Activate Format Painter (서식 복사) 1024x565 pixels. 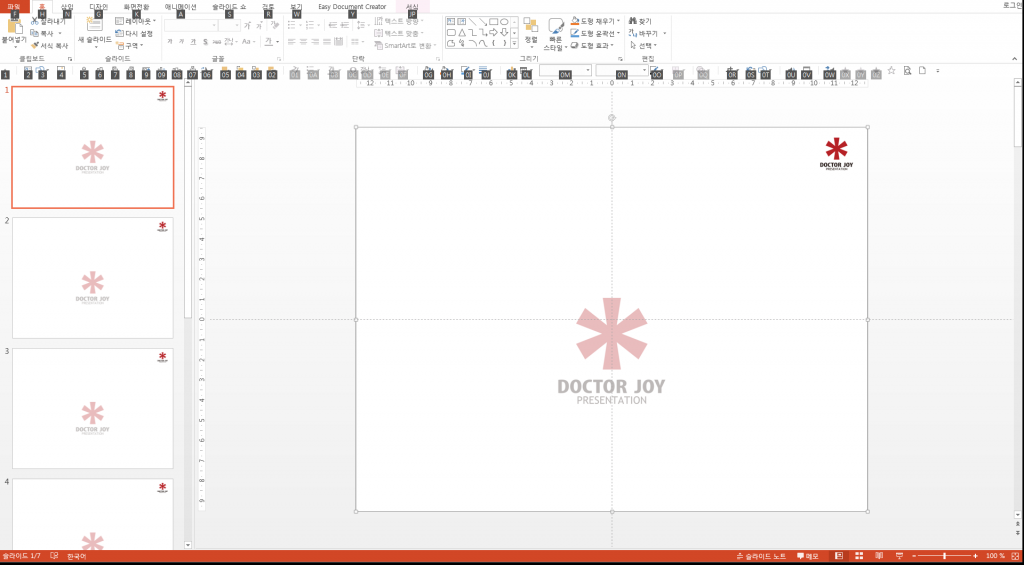49,45
